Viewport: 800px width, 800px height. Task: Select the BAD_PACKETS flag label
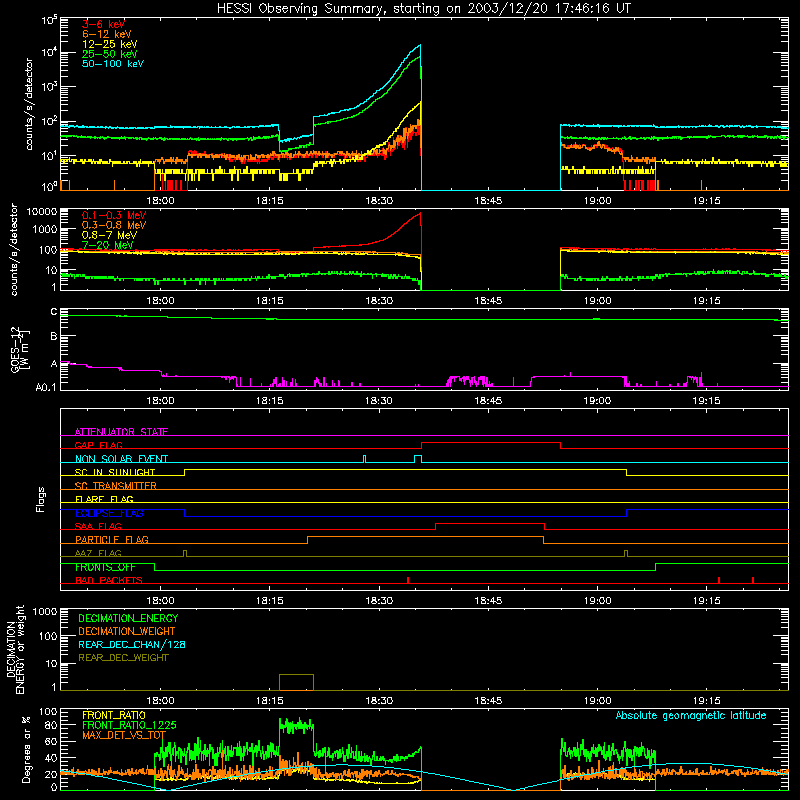[109, 580]
